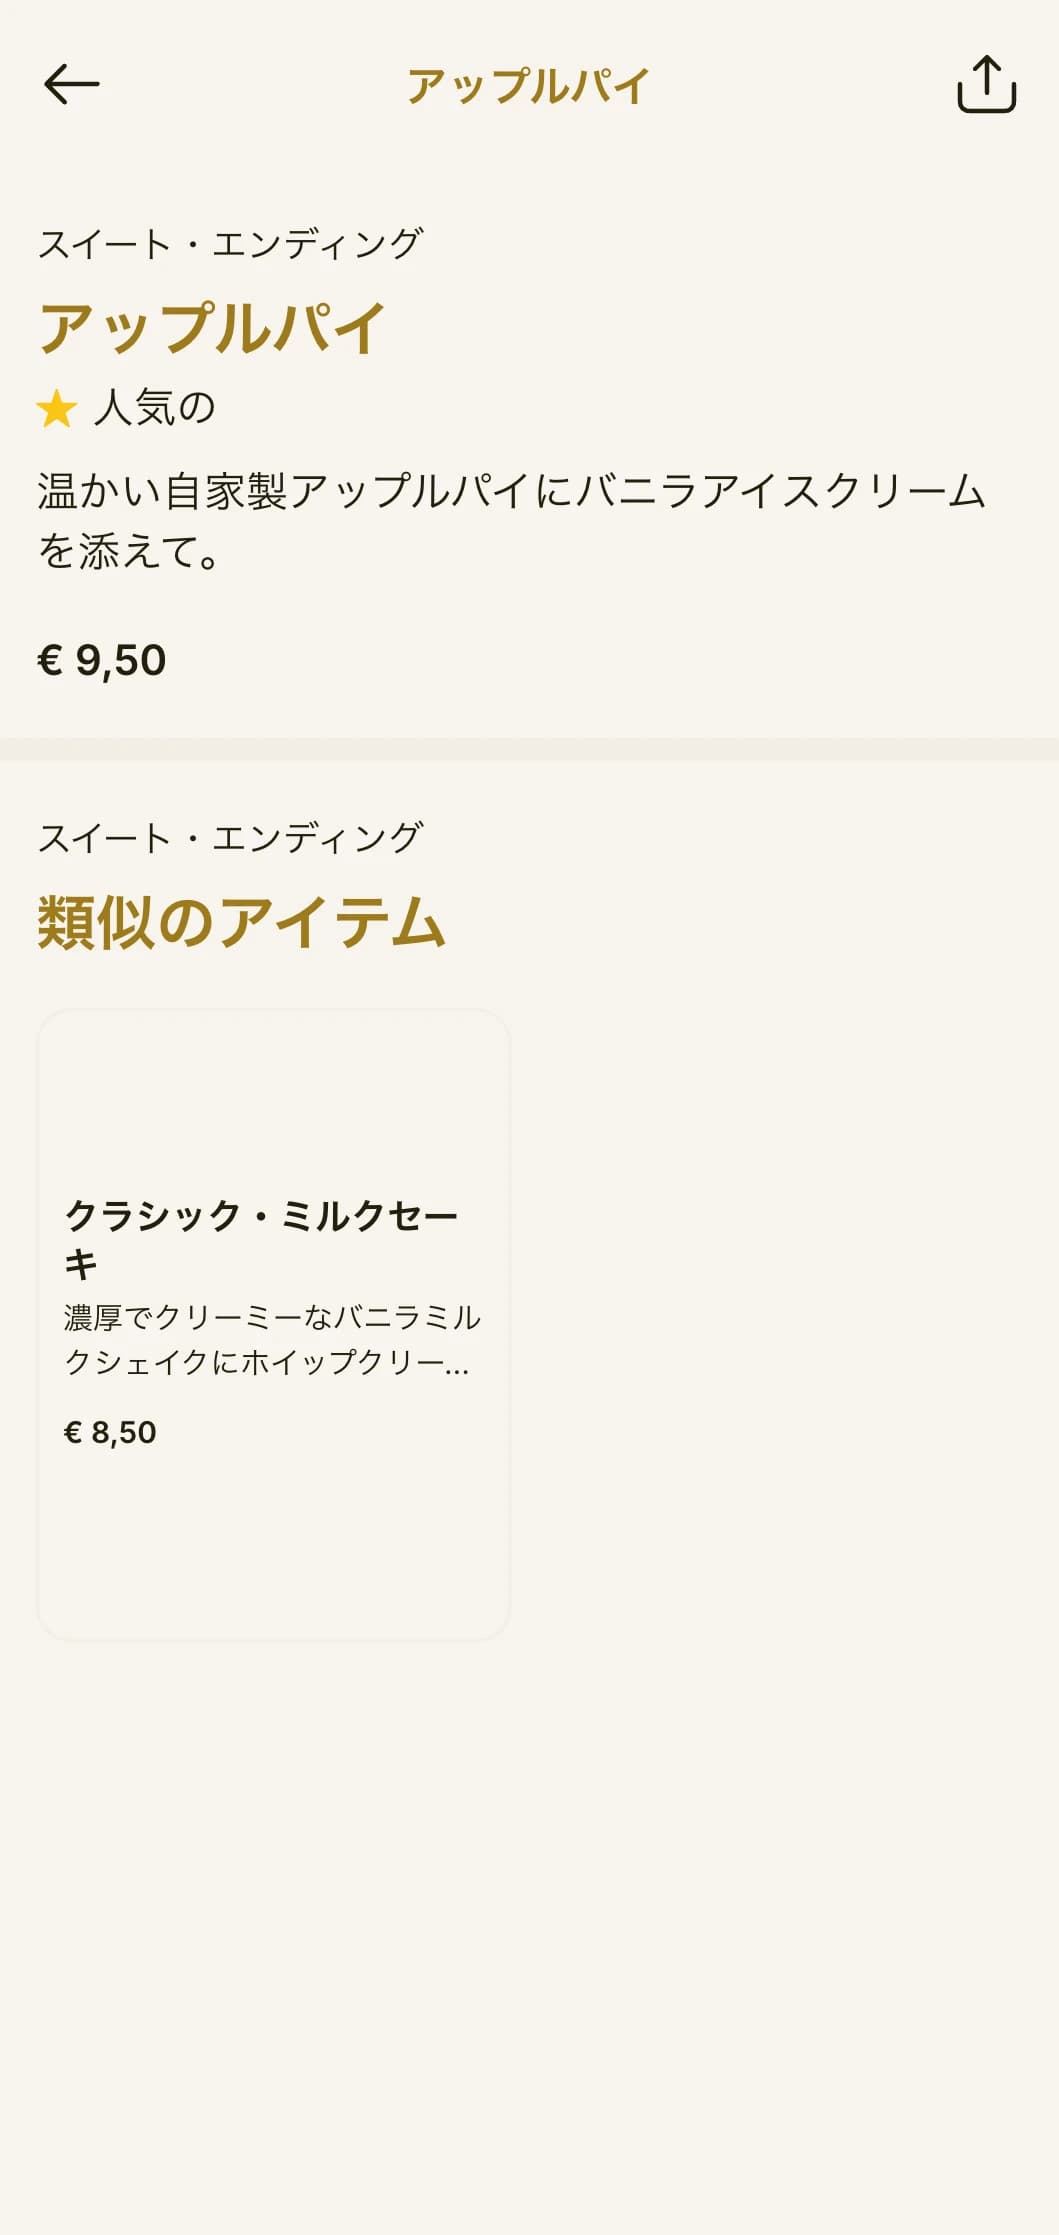This screenshot has height=2235, width=1059.
Task: Tap the share icon in the header
Action: 986,84
